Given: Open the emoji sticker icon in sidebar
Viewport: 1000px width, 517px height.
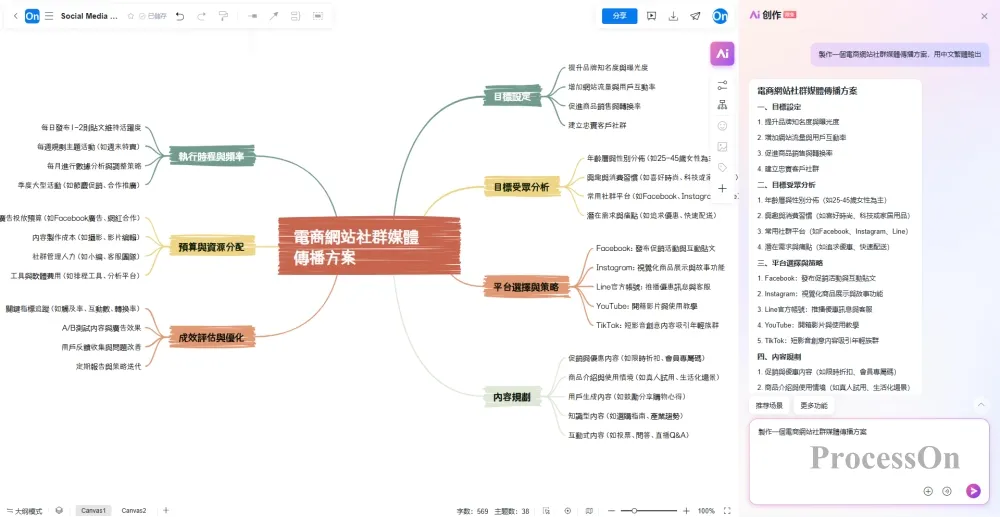Looking at the screenshot, I should pyautogui.click(x=722, y=125).
